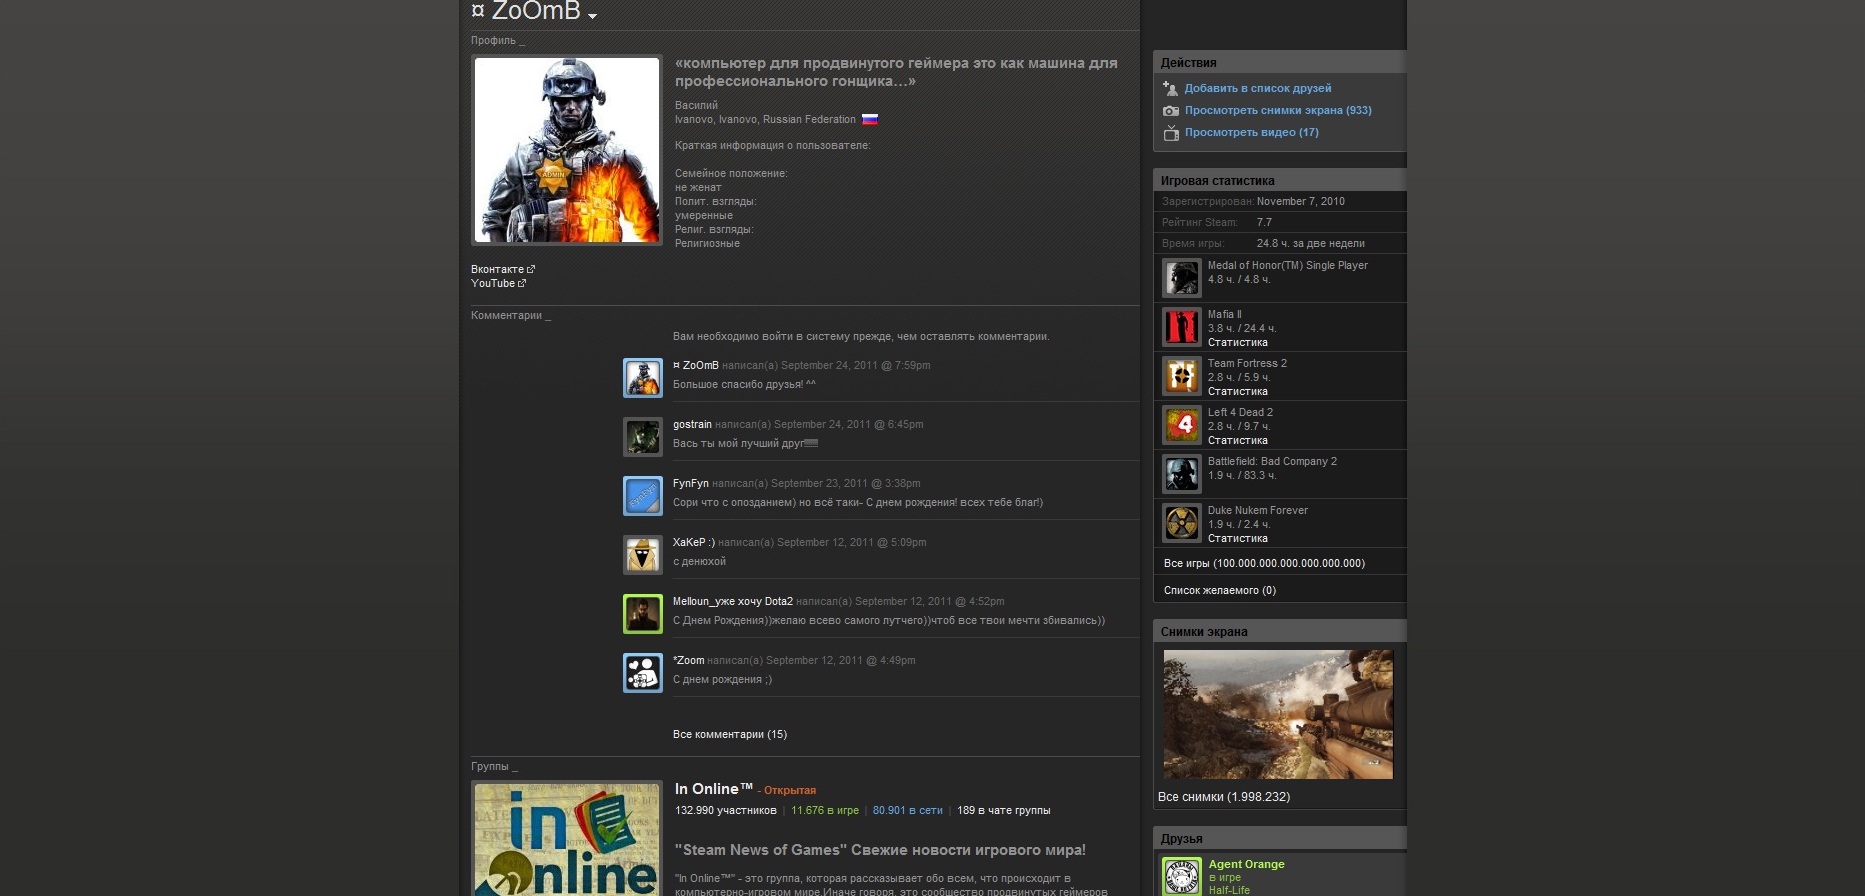The height and width of the screenshot is (896, 1865).
Task: Click Добавить в список друзей link
Action: pyautogui.click(x=1258, y=88)
